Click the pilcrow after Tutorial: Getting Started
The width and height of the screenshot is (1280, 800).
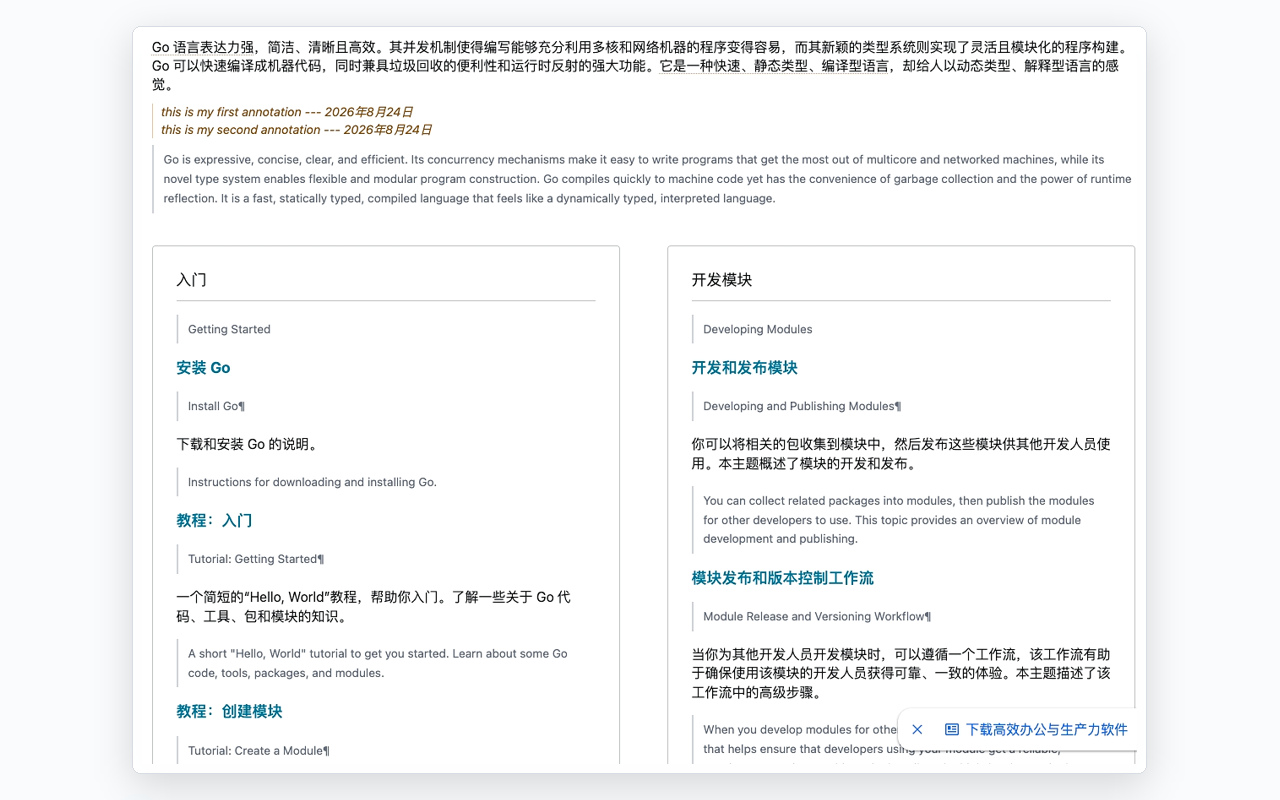[x=321, y=559]
